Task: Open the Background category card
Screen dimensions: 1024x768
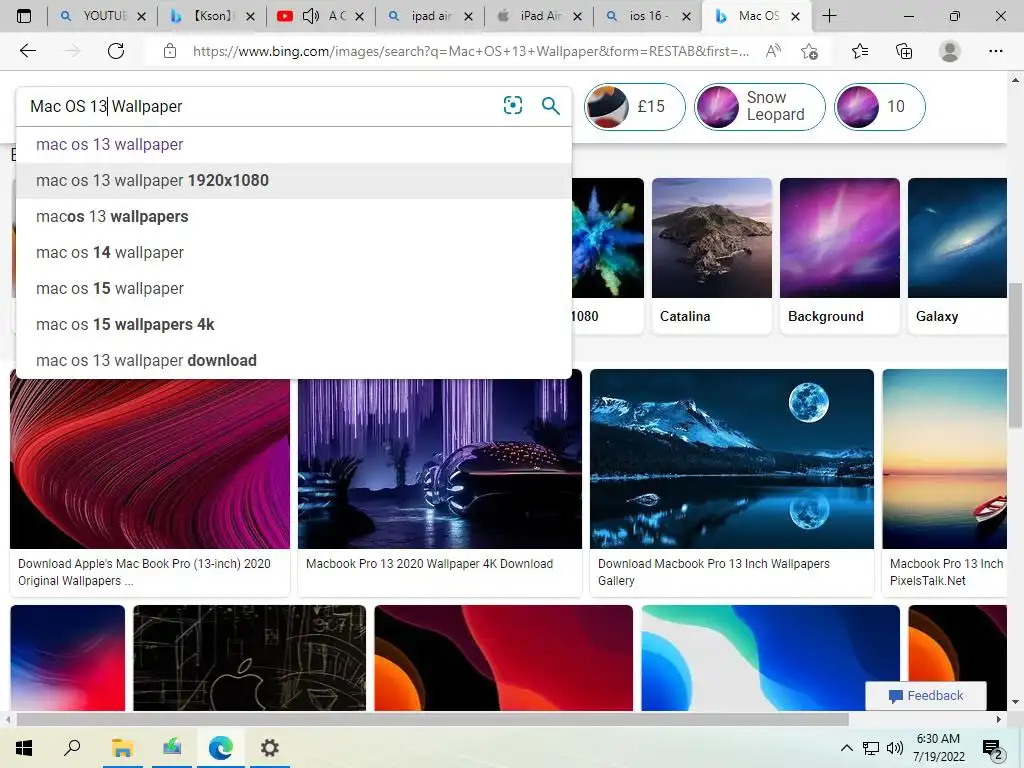Action: click(x=840, y=256)
